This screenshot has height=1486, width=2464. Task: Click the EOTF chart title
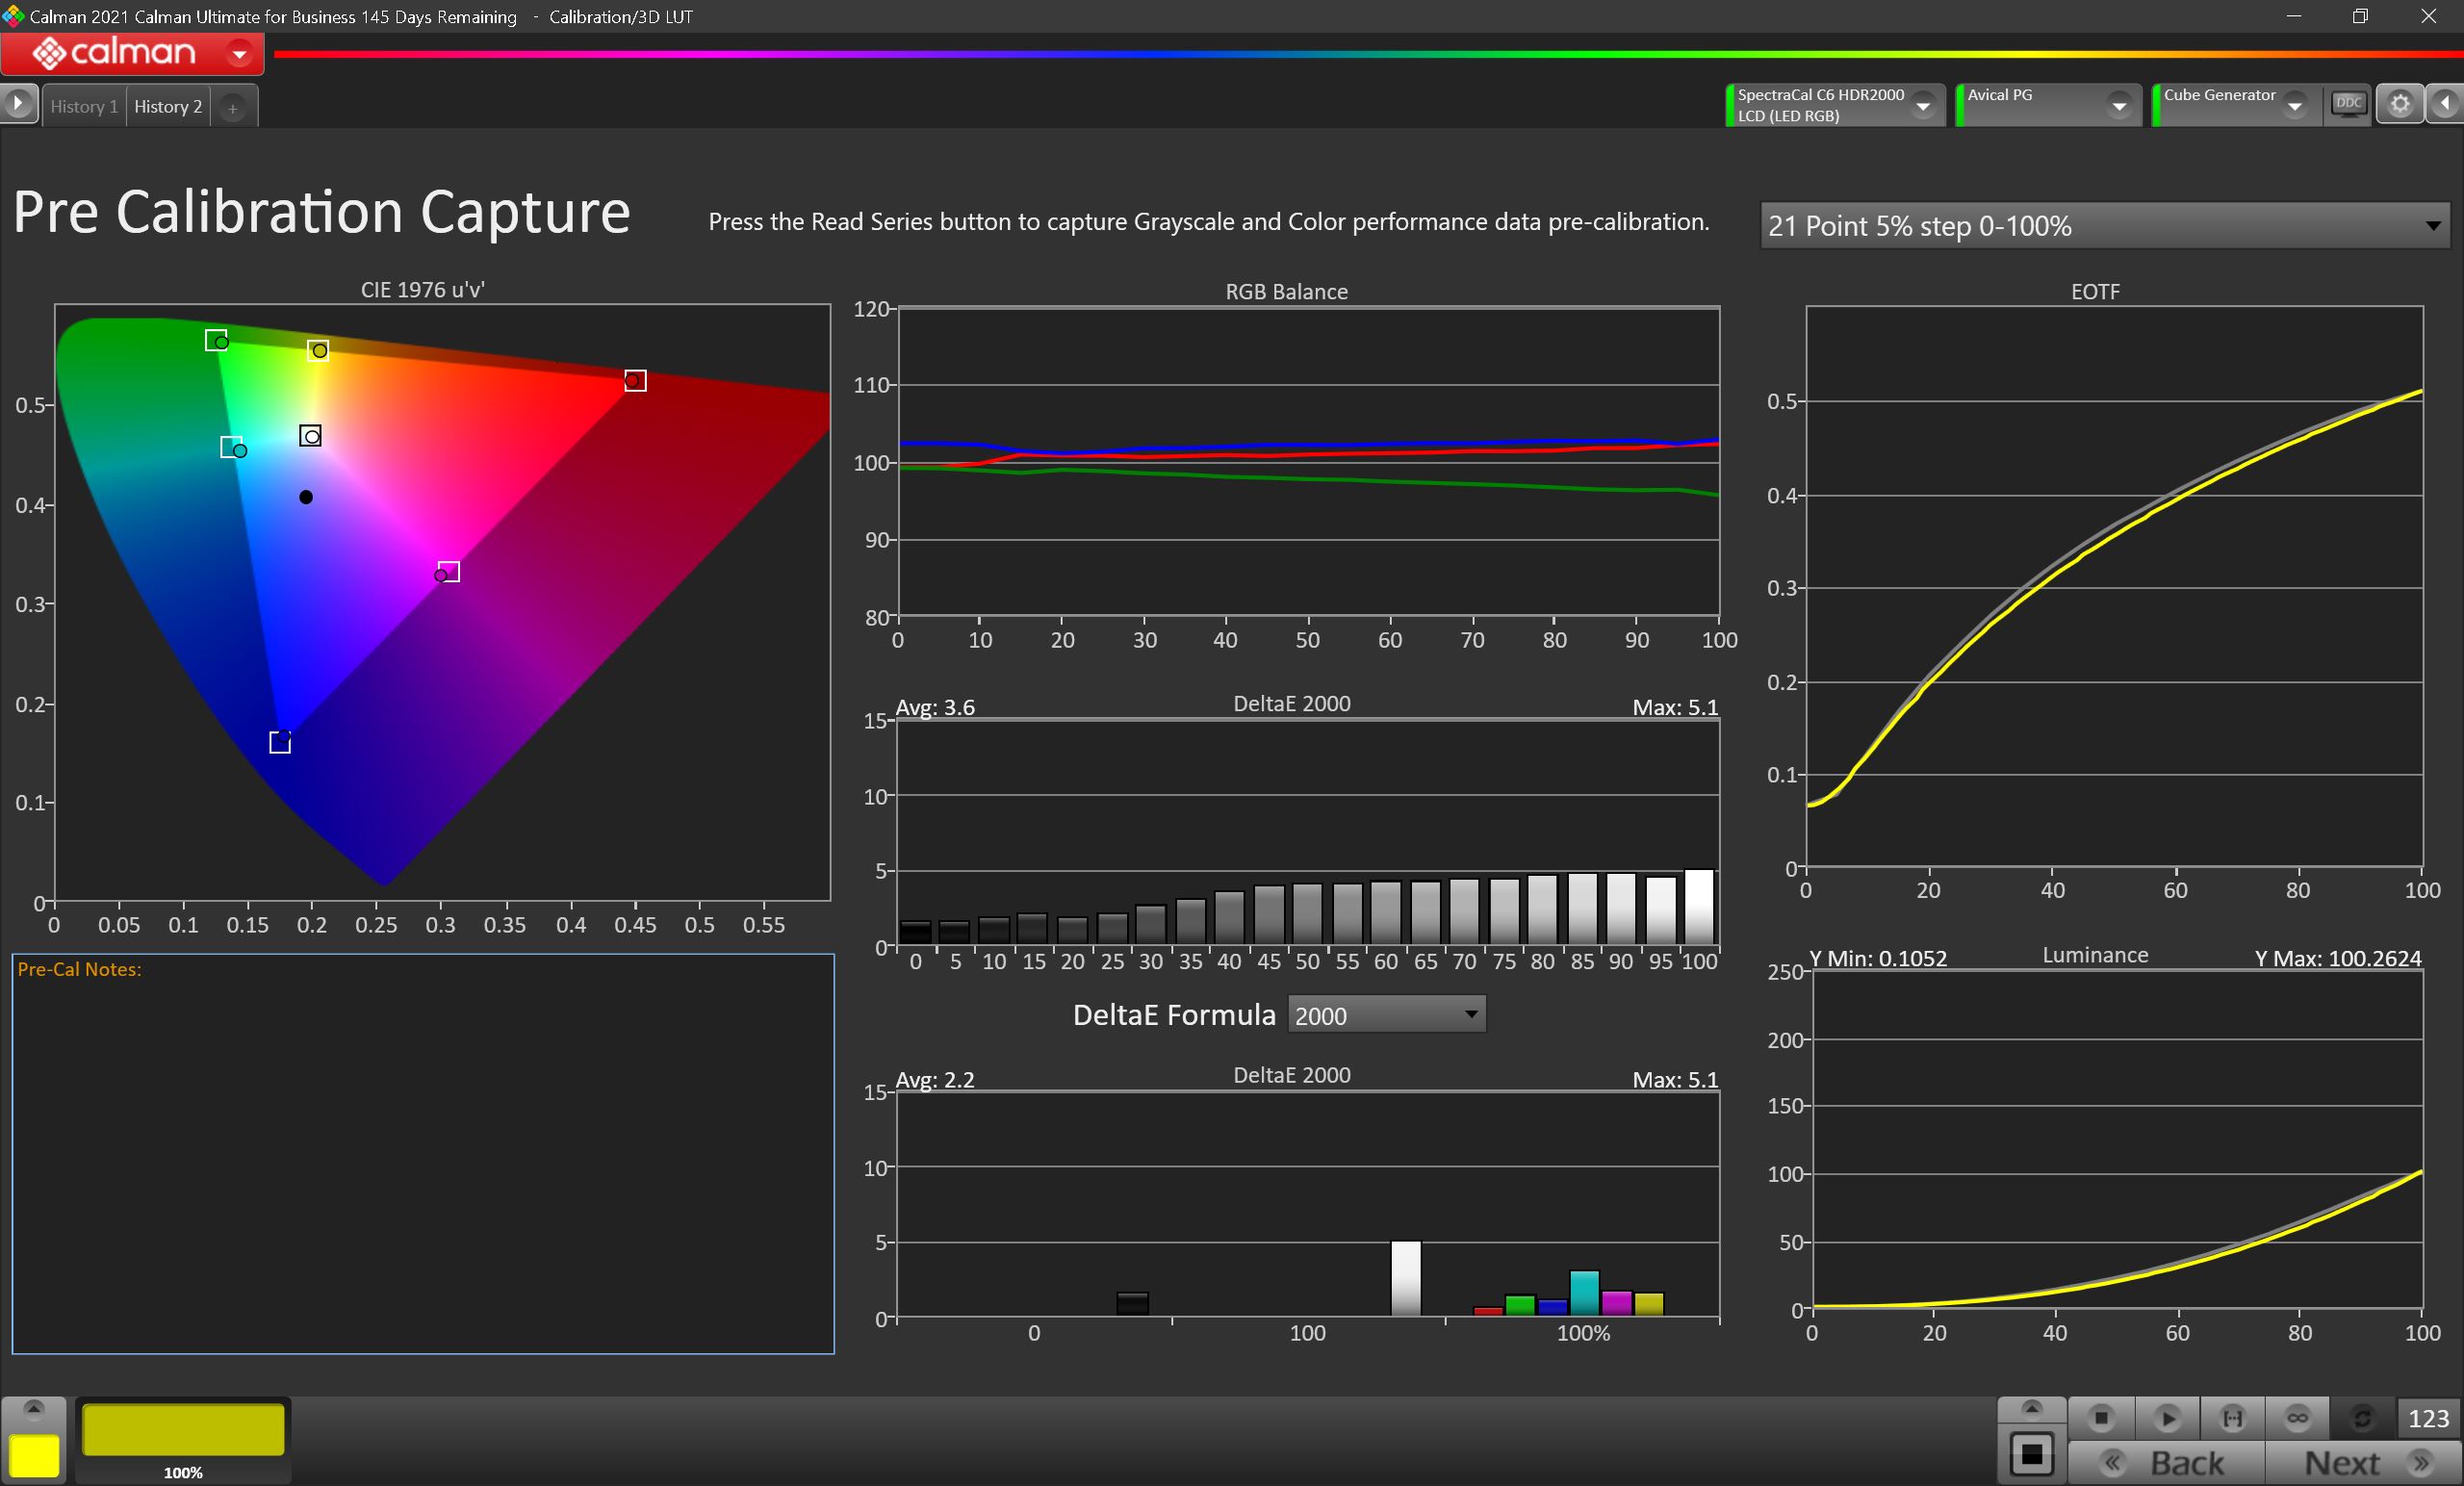click(2095, 291)
